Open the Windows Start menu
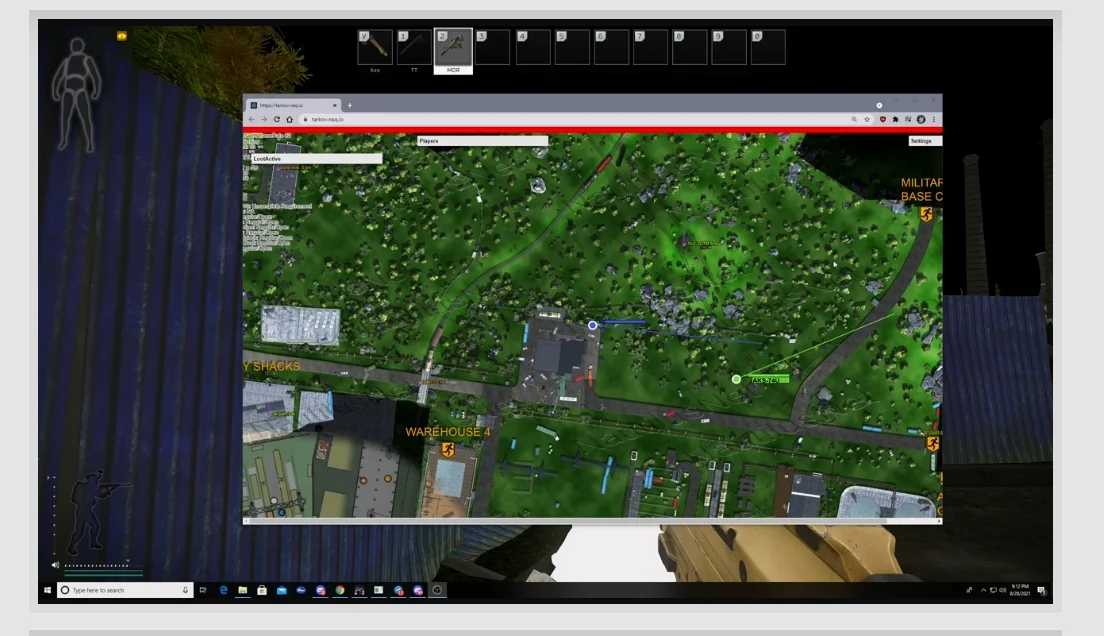The width and height of the screenshot is (1104, 636). tap(47, 590)
